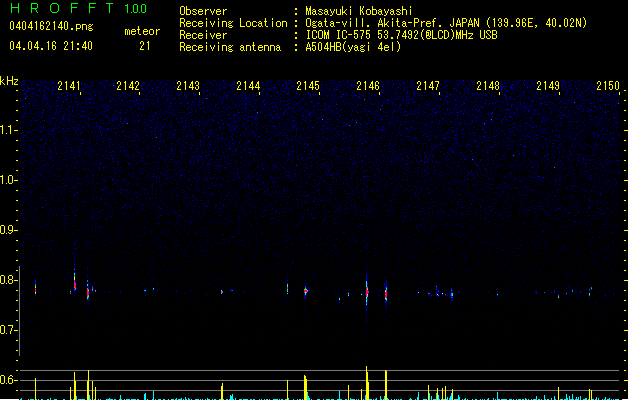Click the 2146 time axis marker
629x400 pixels.
point(368,86)
